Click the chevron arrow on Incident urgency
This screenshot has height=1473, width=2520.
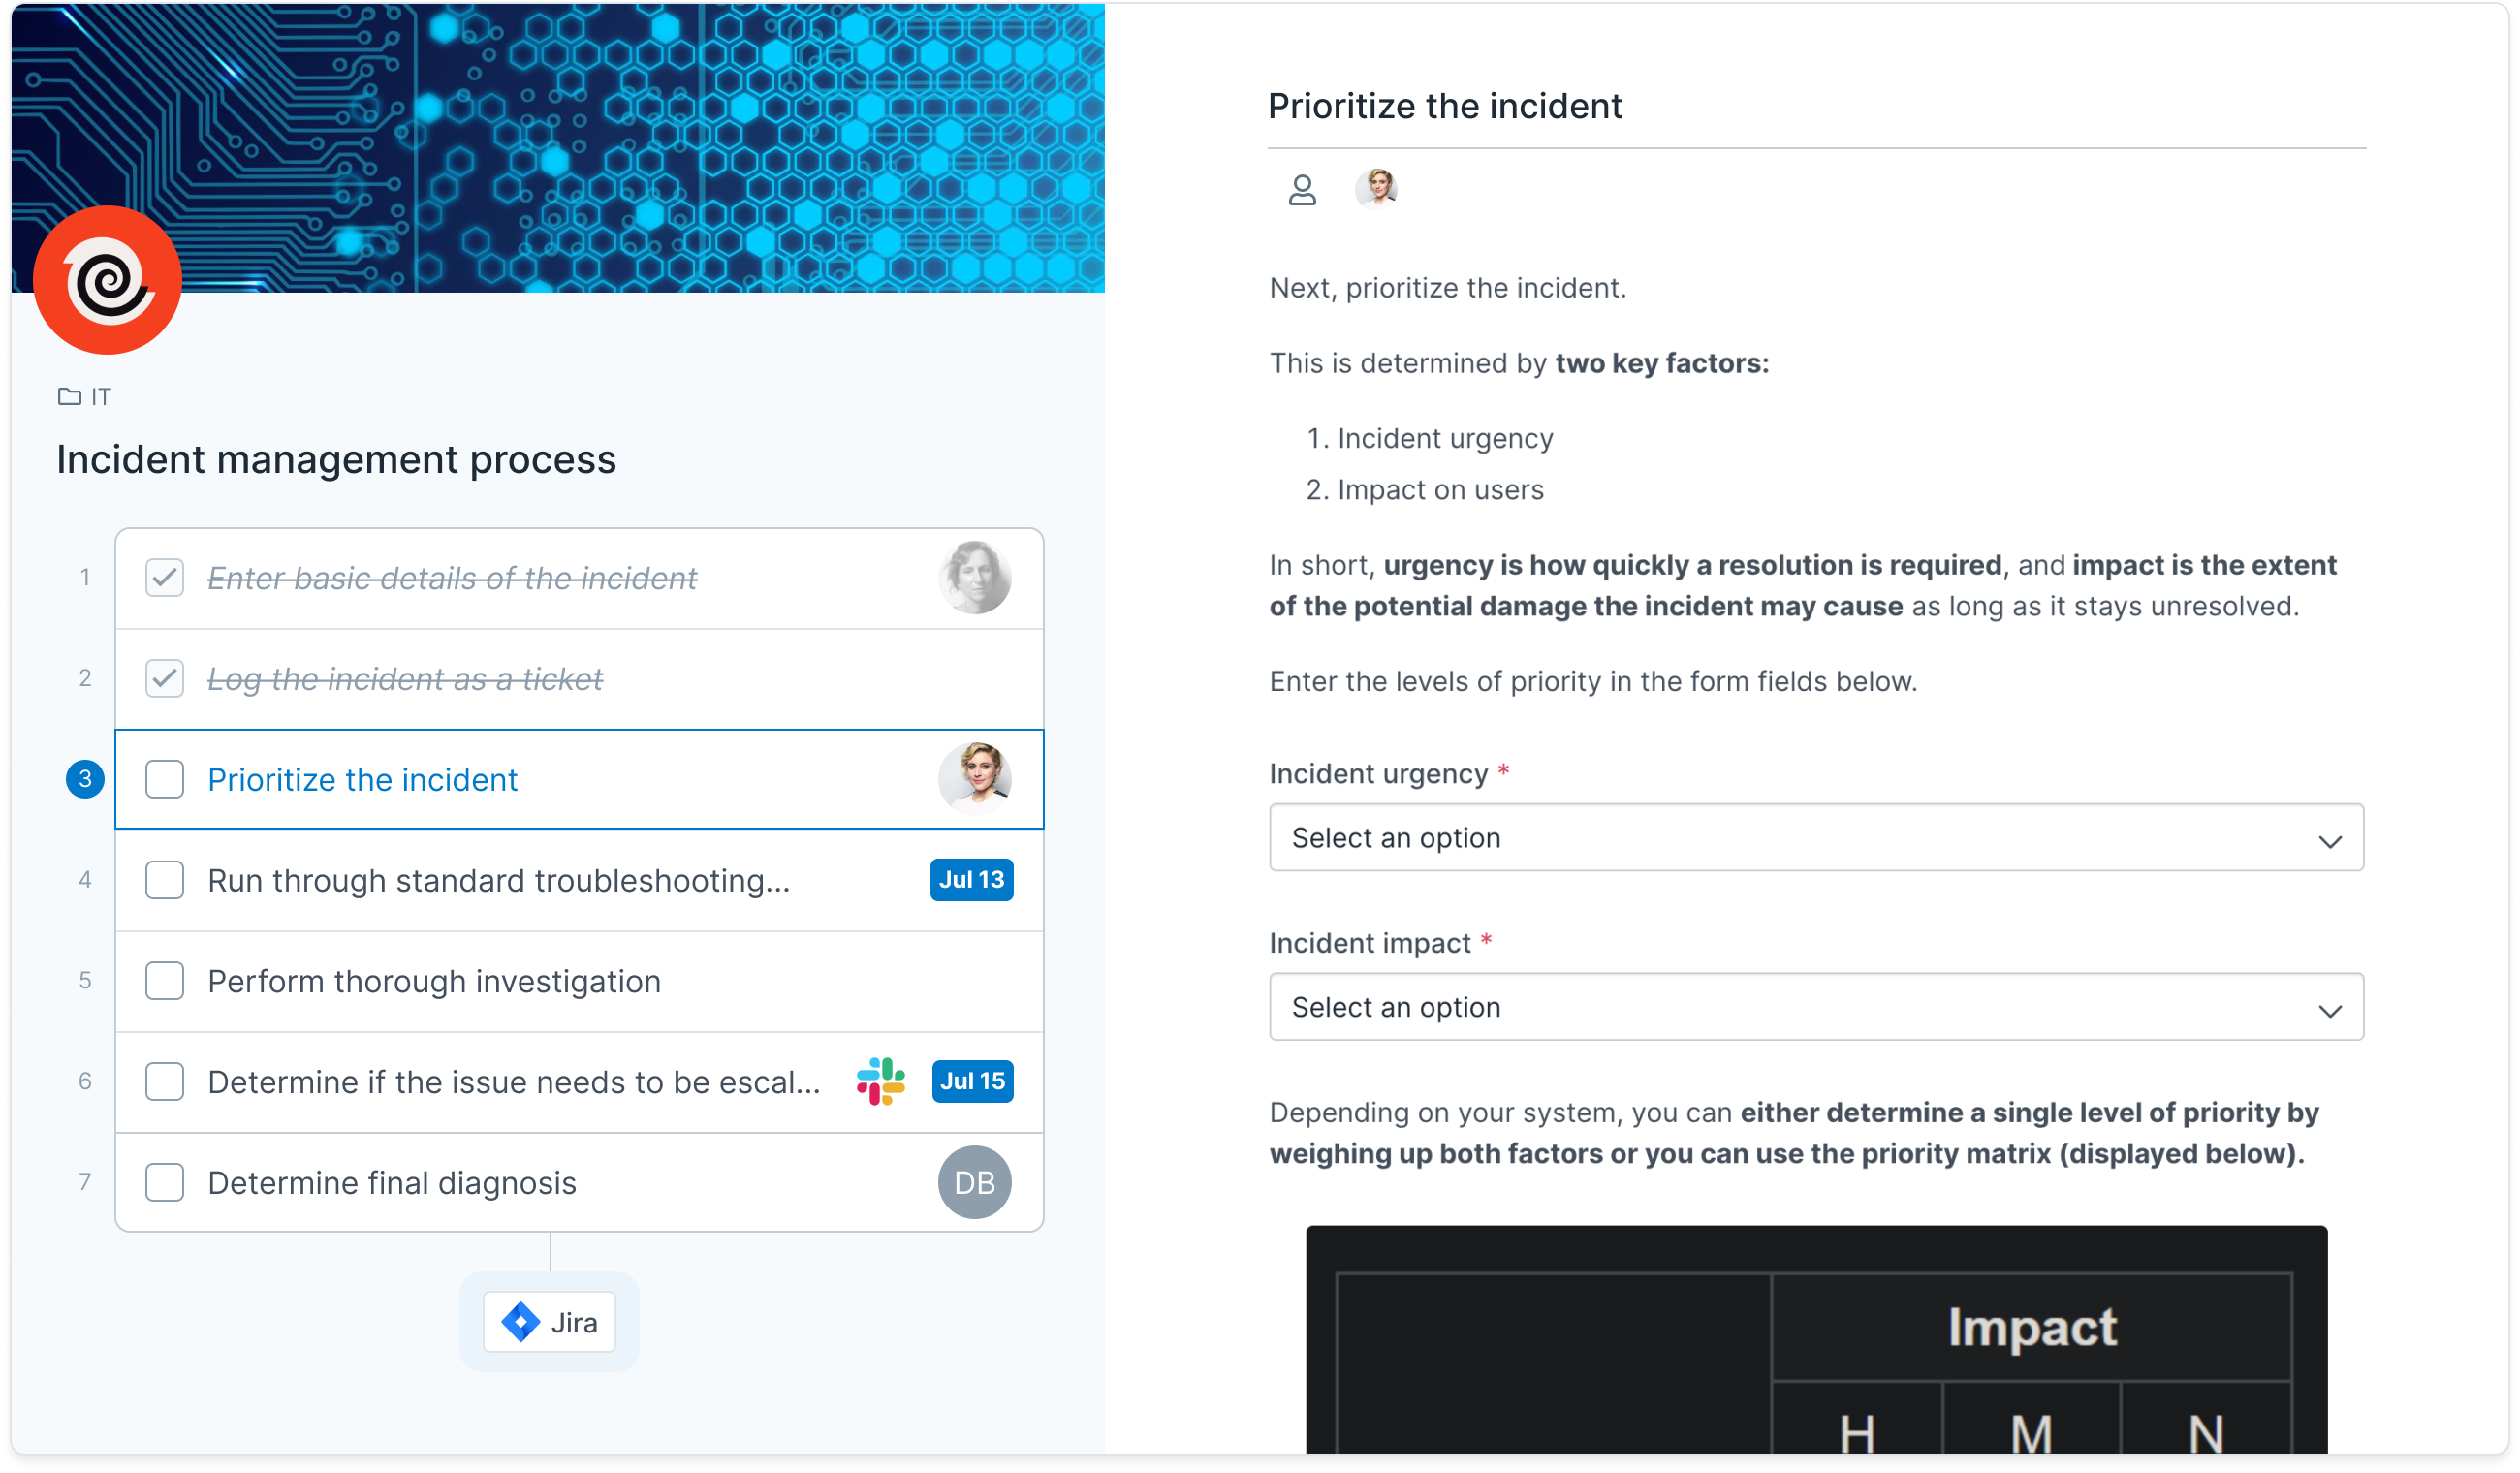coord(2332,842)
